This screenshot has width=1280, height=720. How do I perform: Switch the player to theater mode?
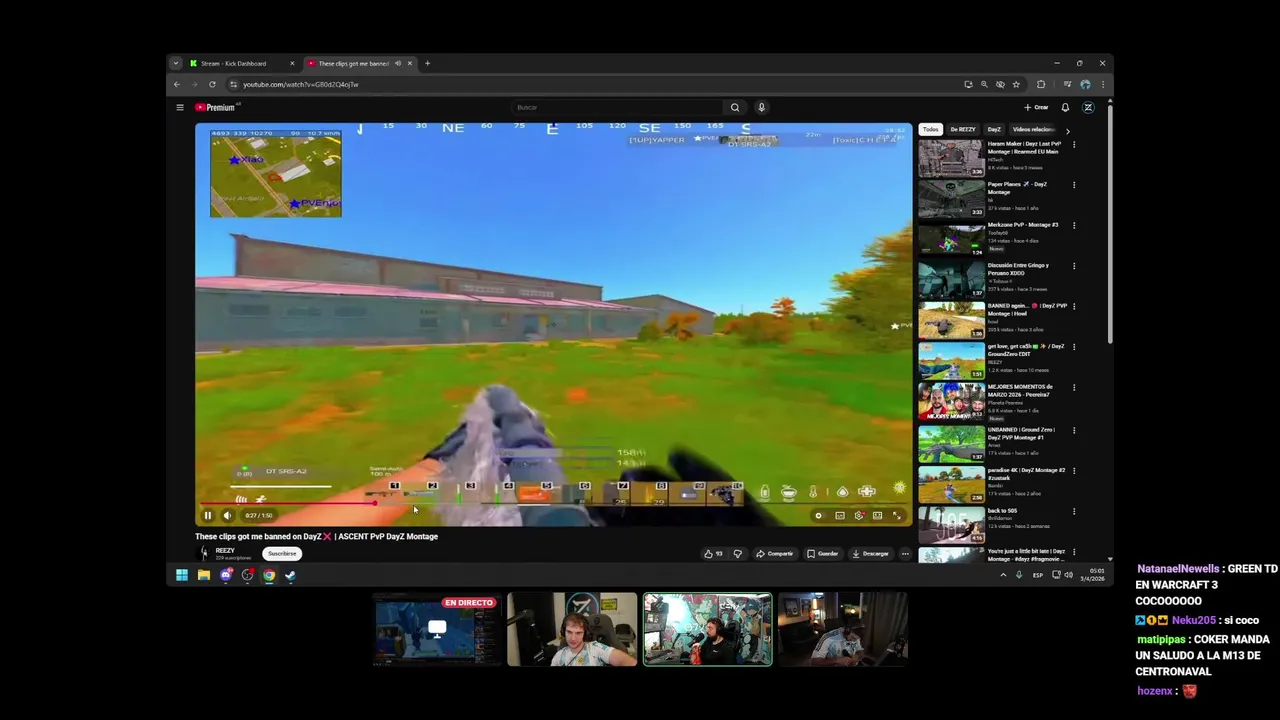878,516
